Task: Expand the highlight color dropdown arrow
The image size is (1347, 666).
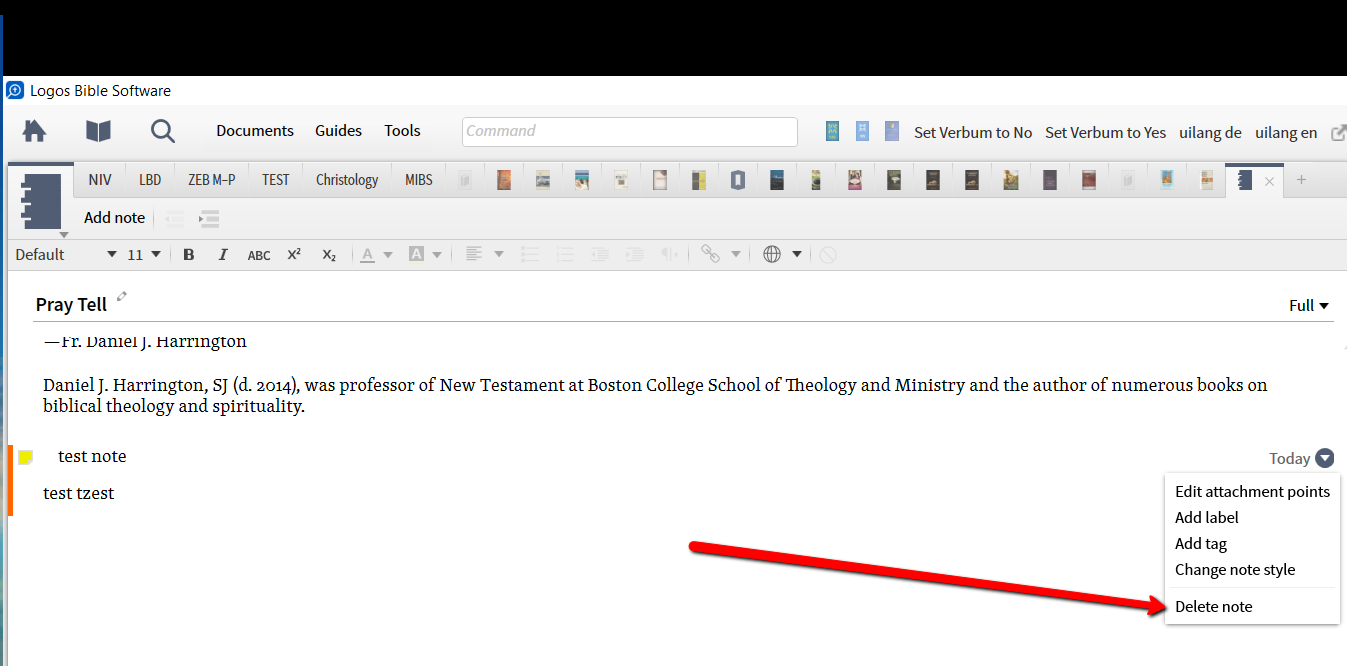Action: (437, 255)
